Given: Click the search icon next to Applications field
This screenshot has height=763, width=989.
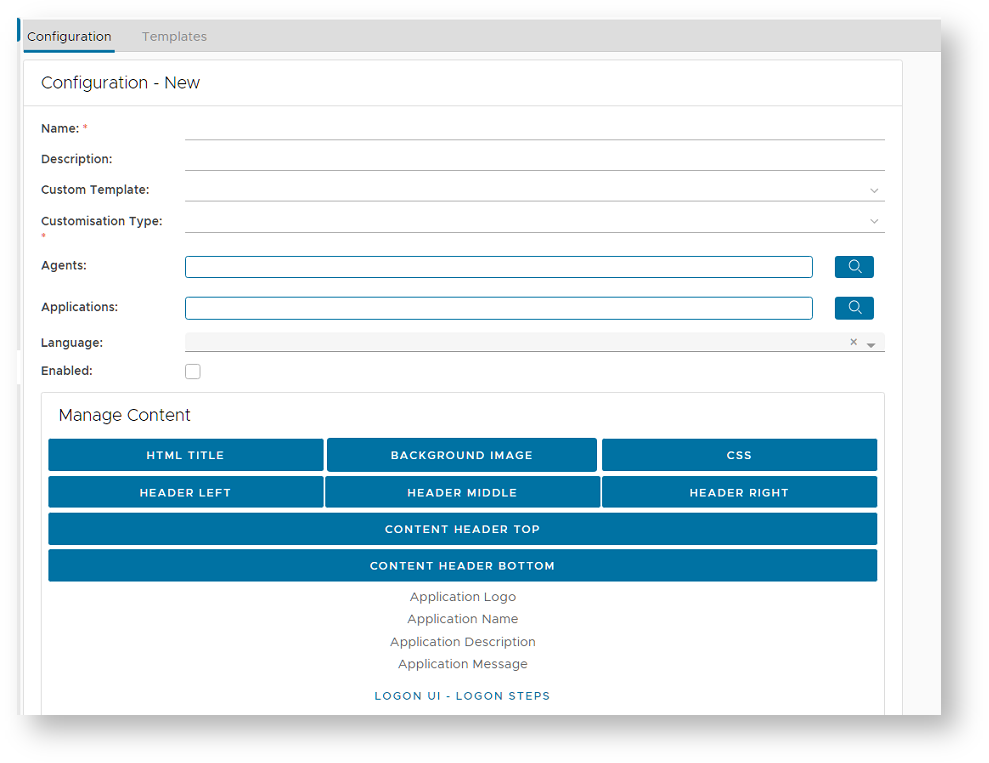Looking at the screenshot, I should point(854,308).
